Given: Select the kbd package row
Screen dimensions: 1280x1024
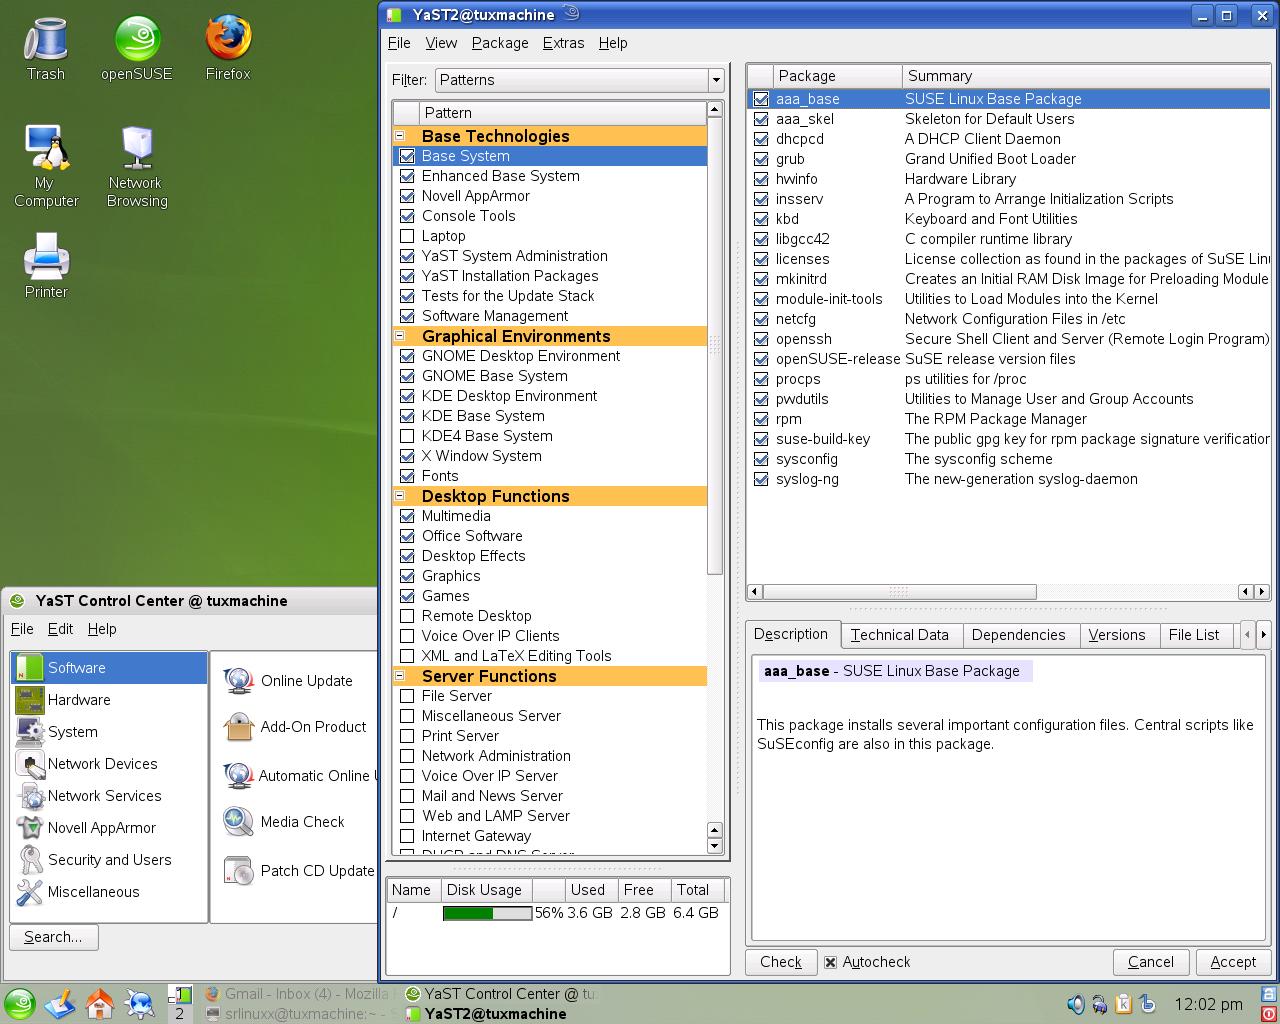Looking at the screenshot, I should point(1008,219).
